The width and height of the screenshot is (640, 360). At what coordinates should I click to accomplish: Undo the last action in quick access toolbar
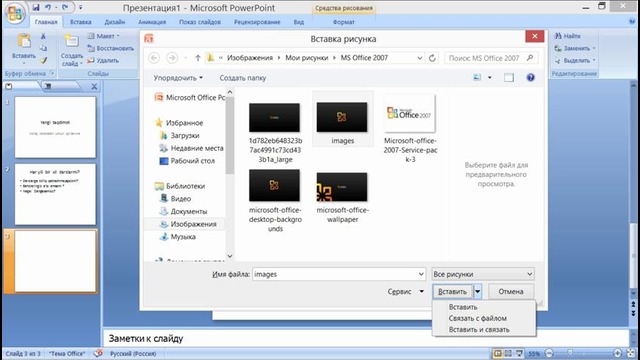pyautogui.click(x=48, y=7)
